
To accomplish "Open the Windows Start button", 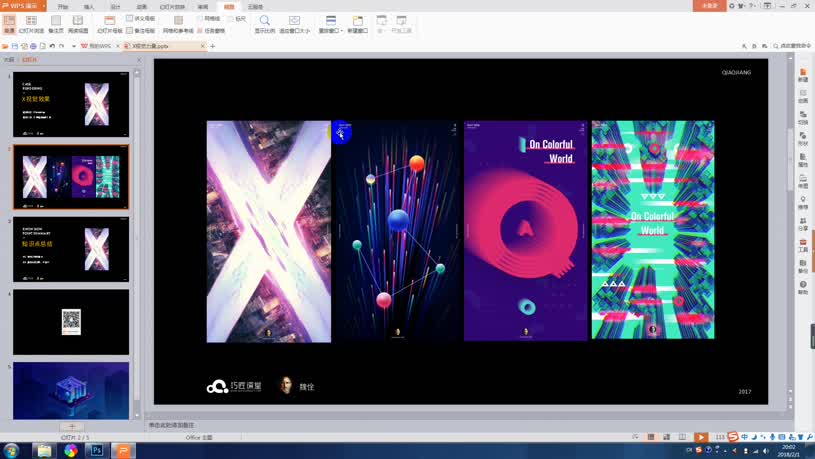I will coord(11,451).
